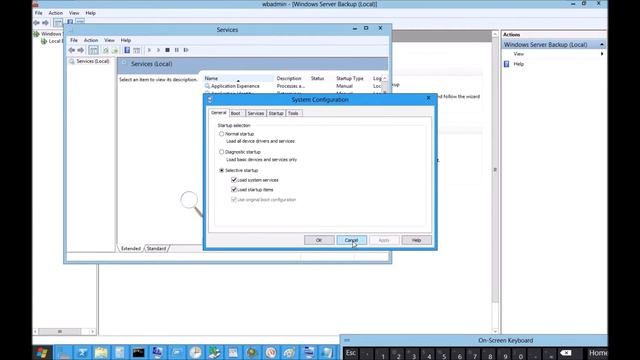This screenshot has width=640, height=360.
Task: Switch to Standard tab in Services window
Action: (x=156, y=249)
